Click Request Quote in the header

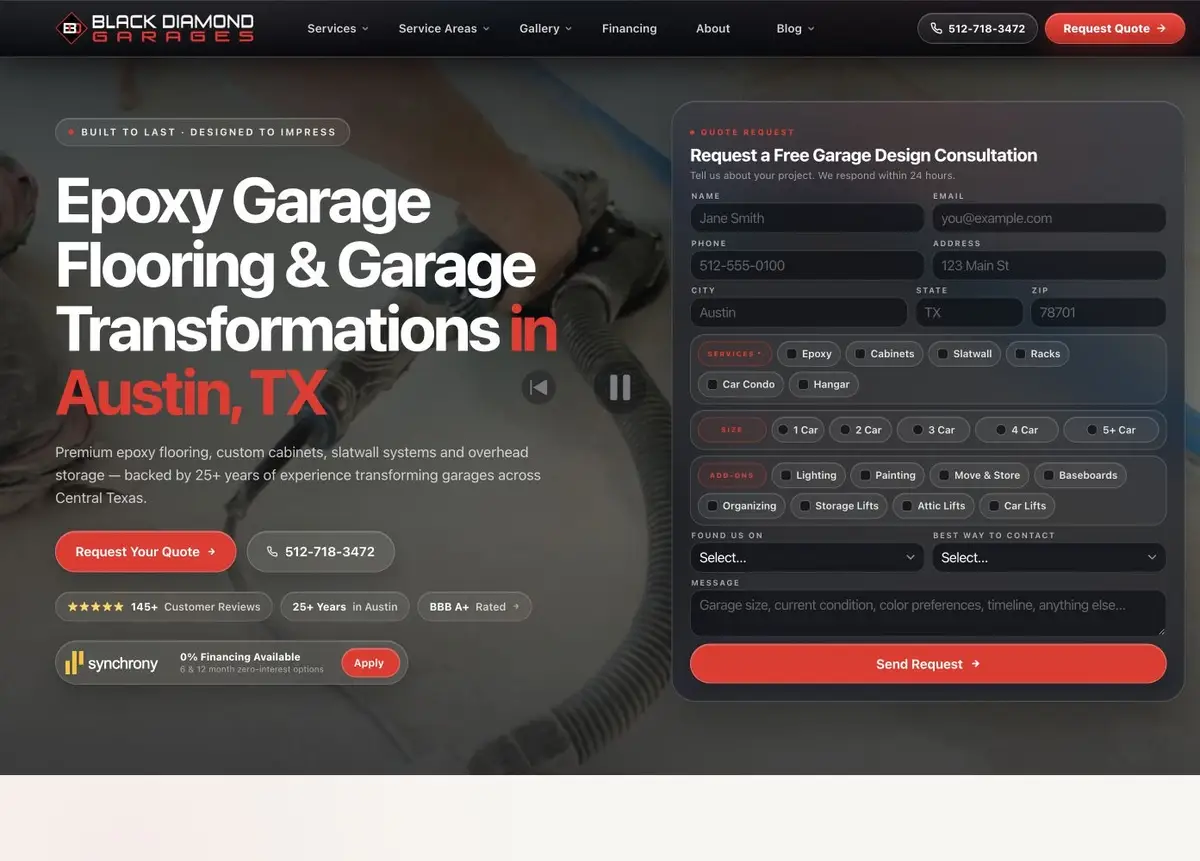coord(1115,28)
